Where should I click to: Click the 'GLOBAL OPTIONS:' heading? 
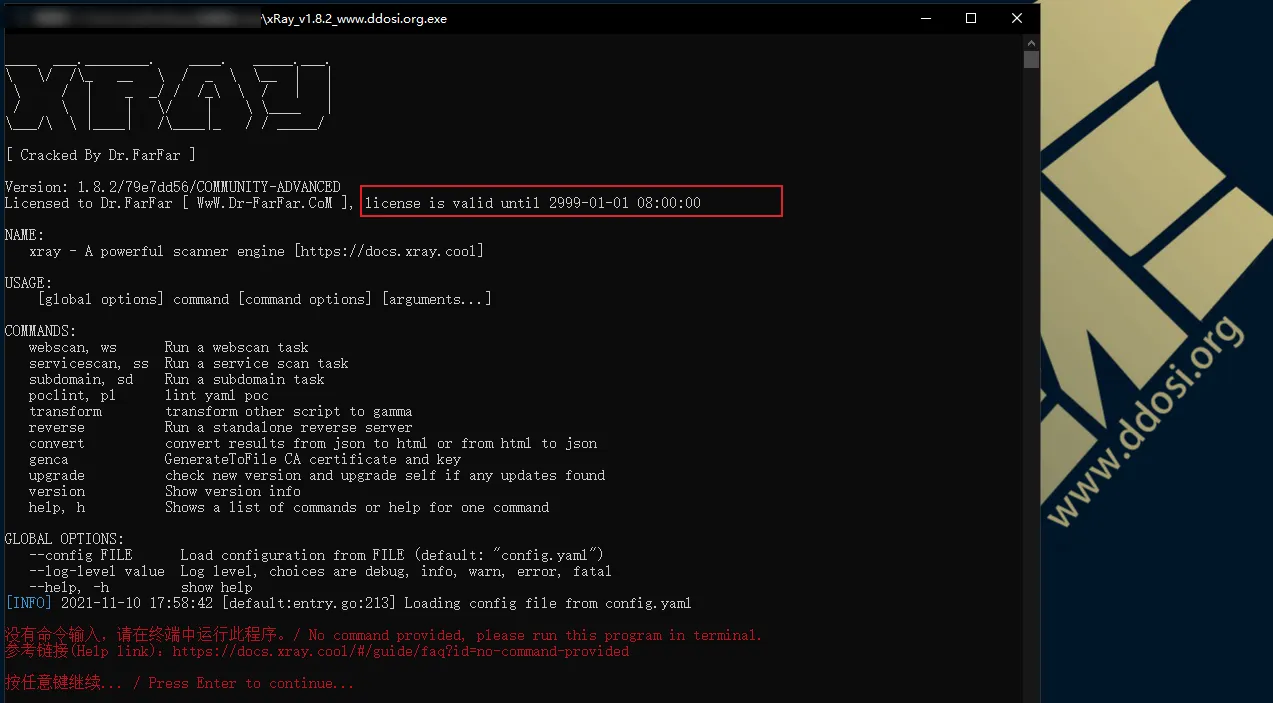pyautogui.click(x=65, y=539)
